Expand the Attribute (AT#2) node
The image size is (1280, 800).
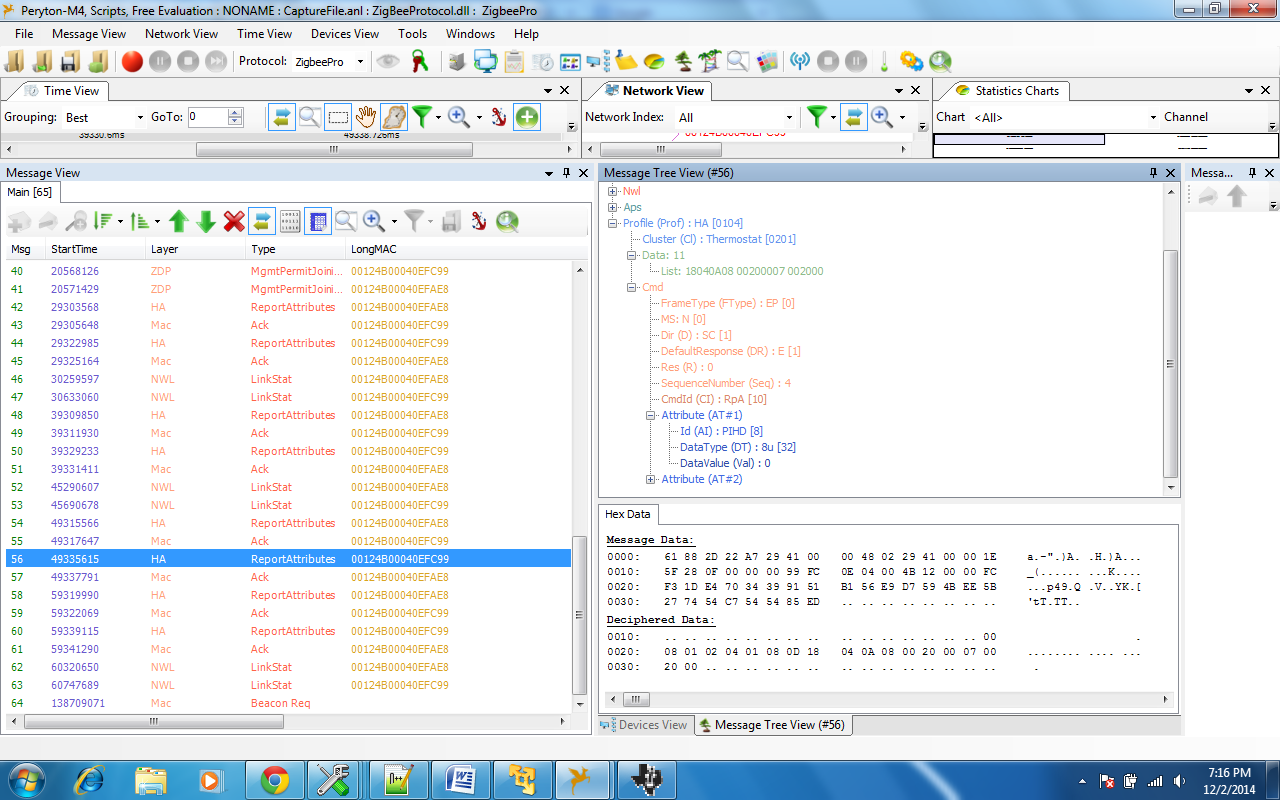[651, 479]
